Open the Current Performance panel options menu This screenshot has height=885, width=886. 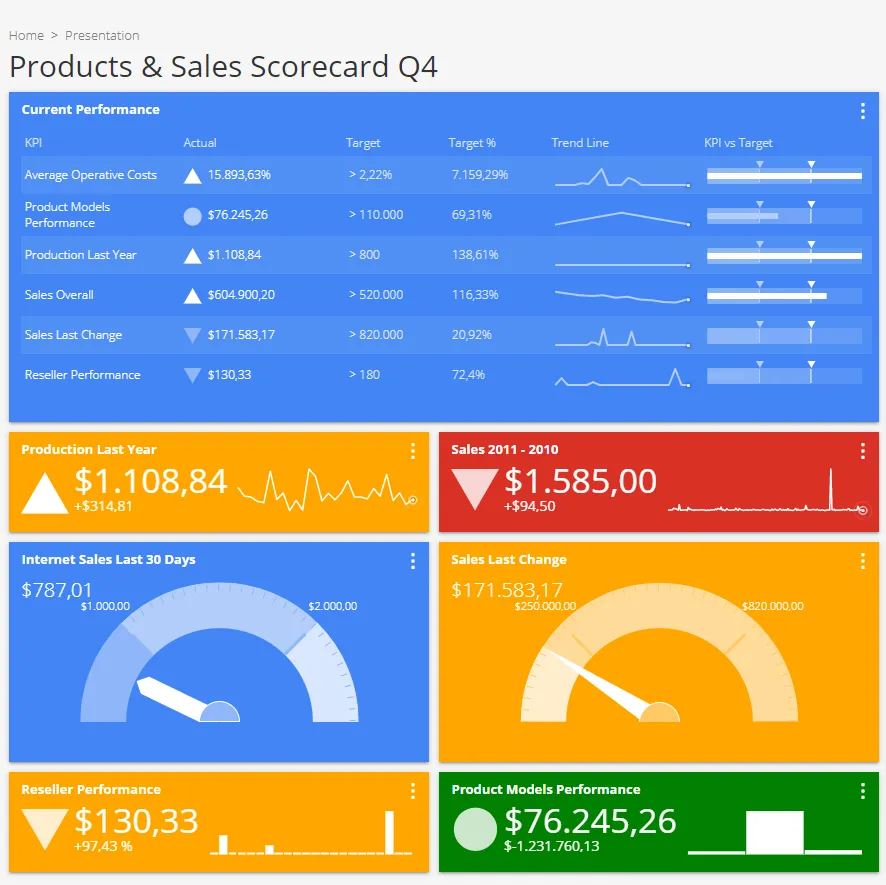click(862, 111)
